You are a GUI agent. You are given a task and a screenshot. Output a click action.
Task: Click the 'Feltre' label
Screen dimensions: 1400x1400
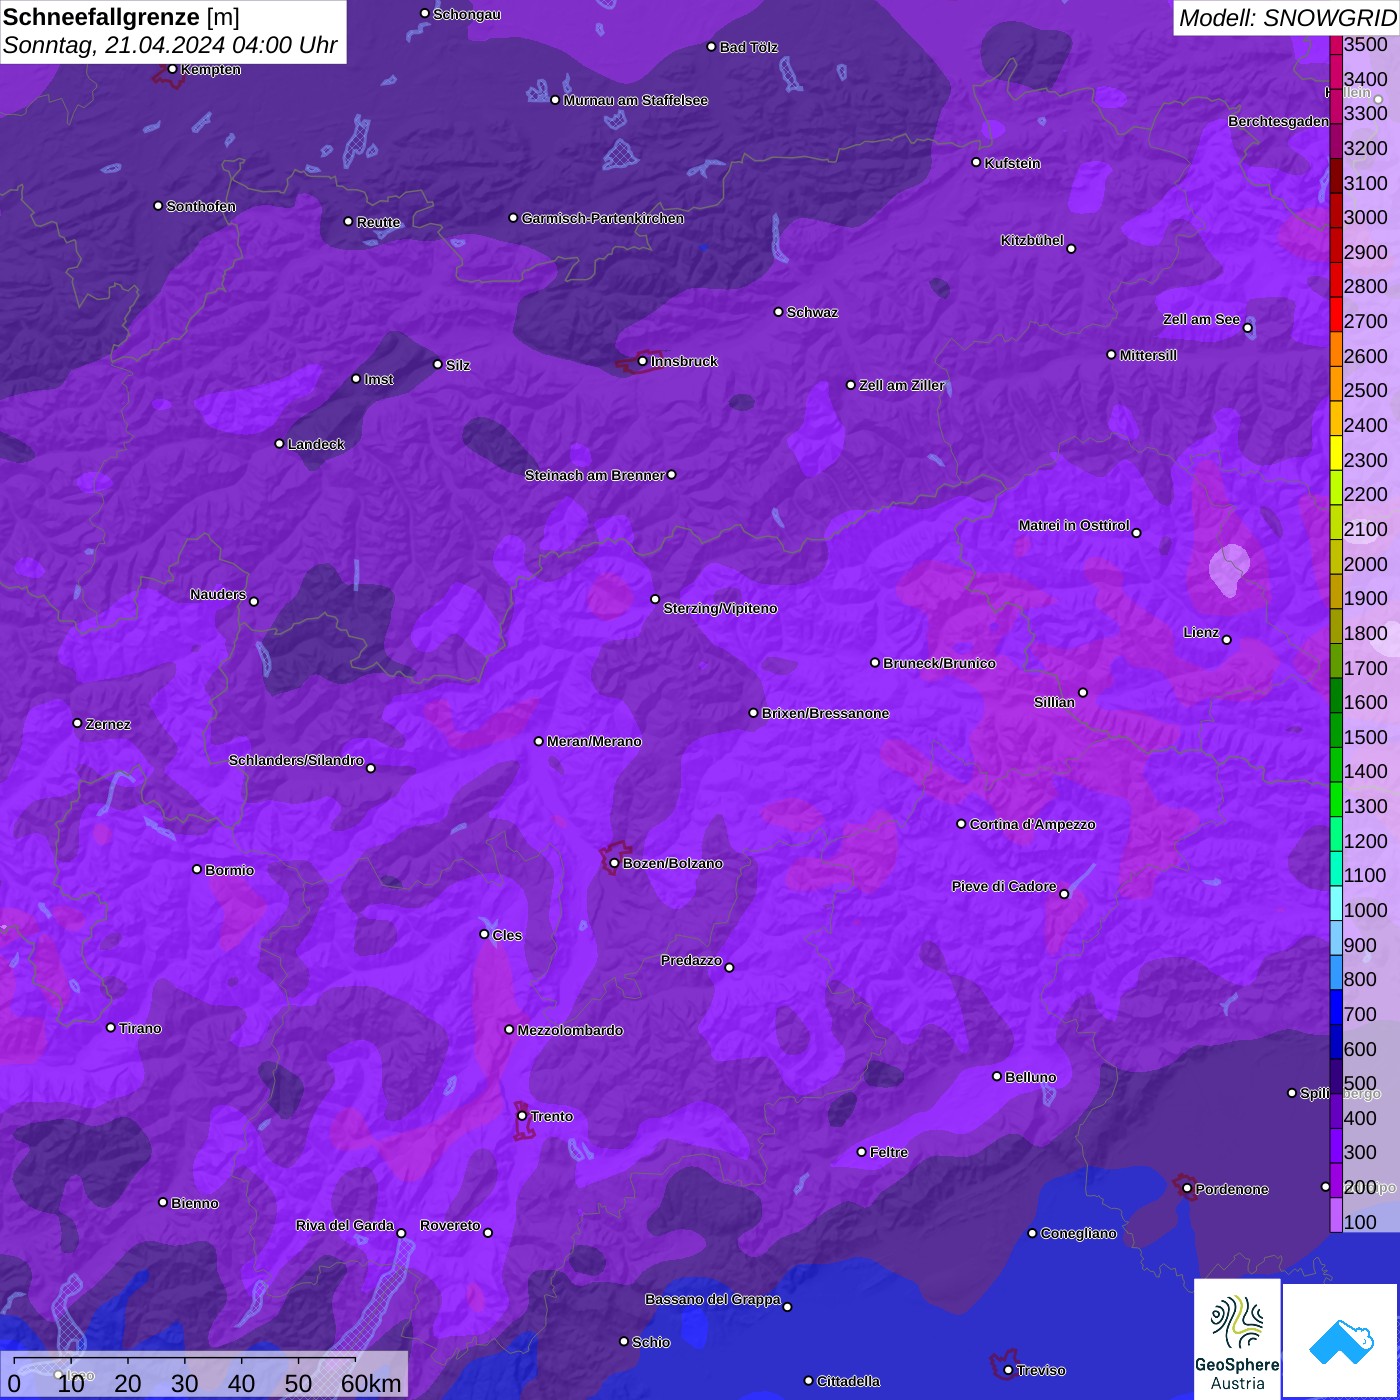point(889,1152)
